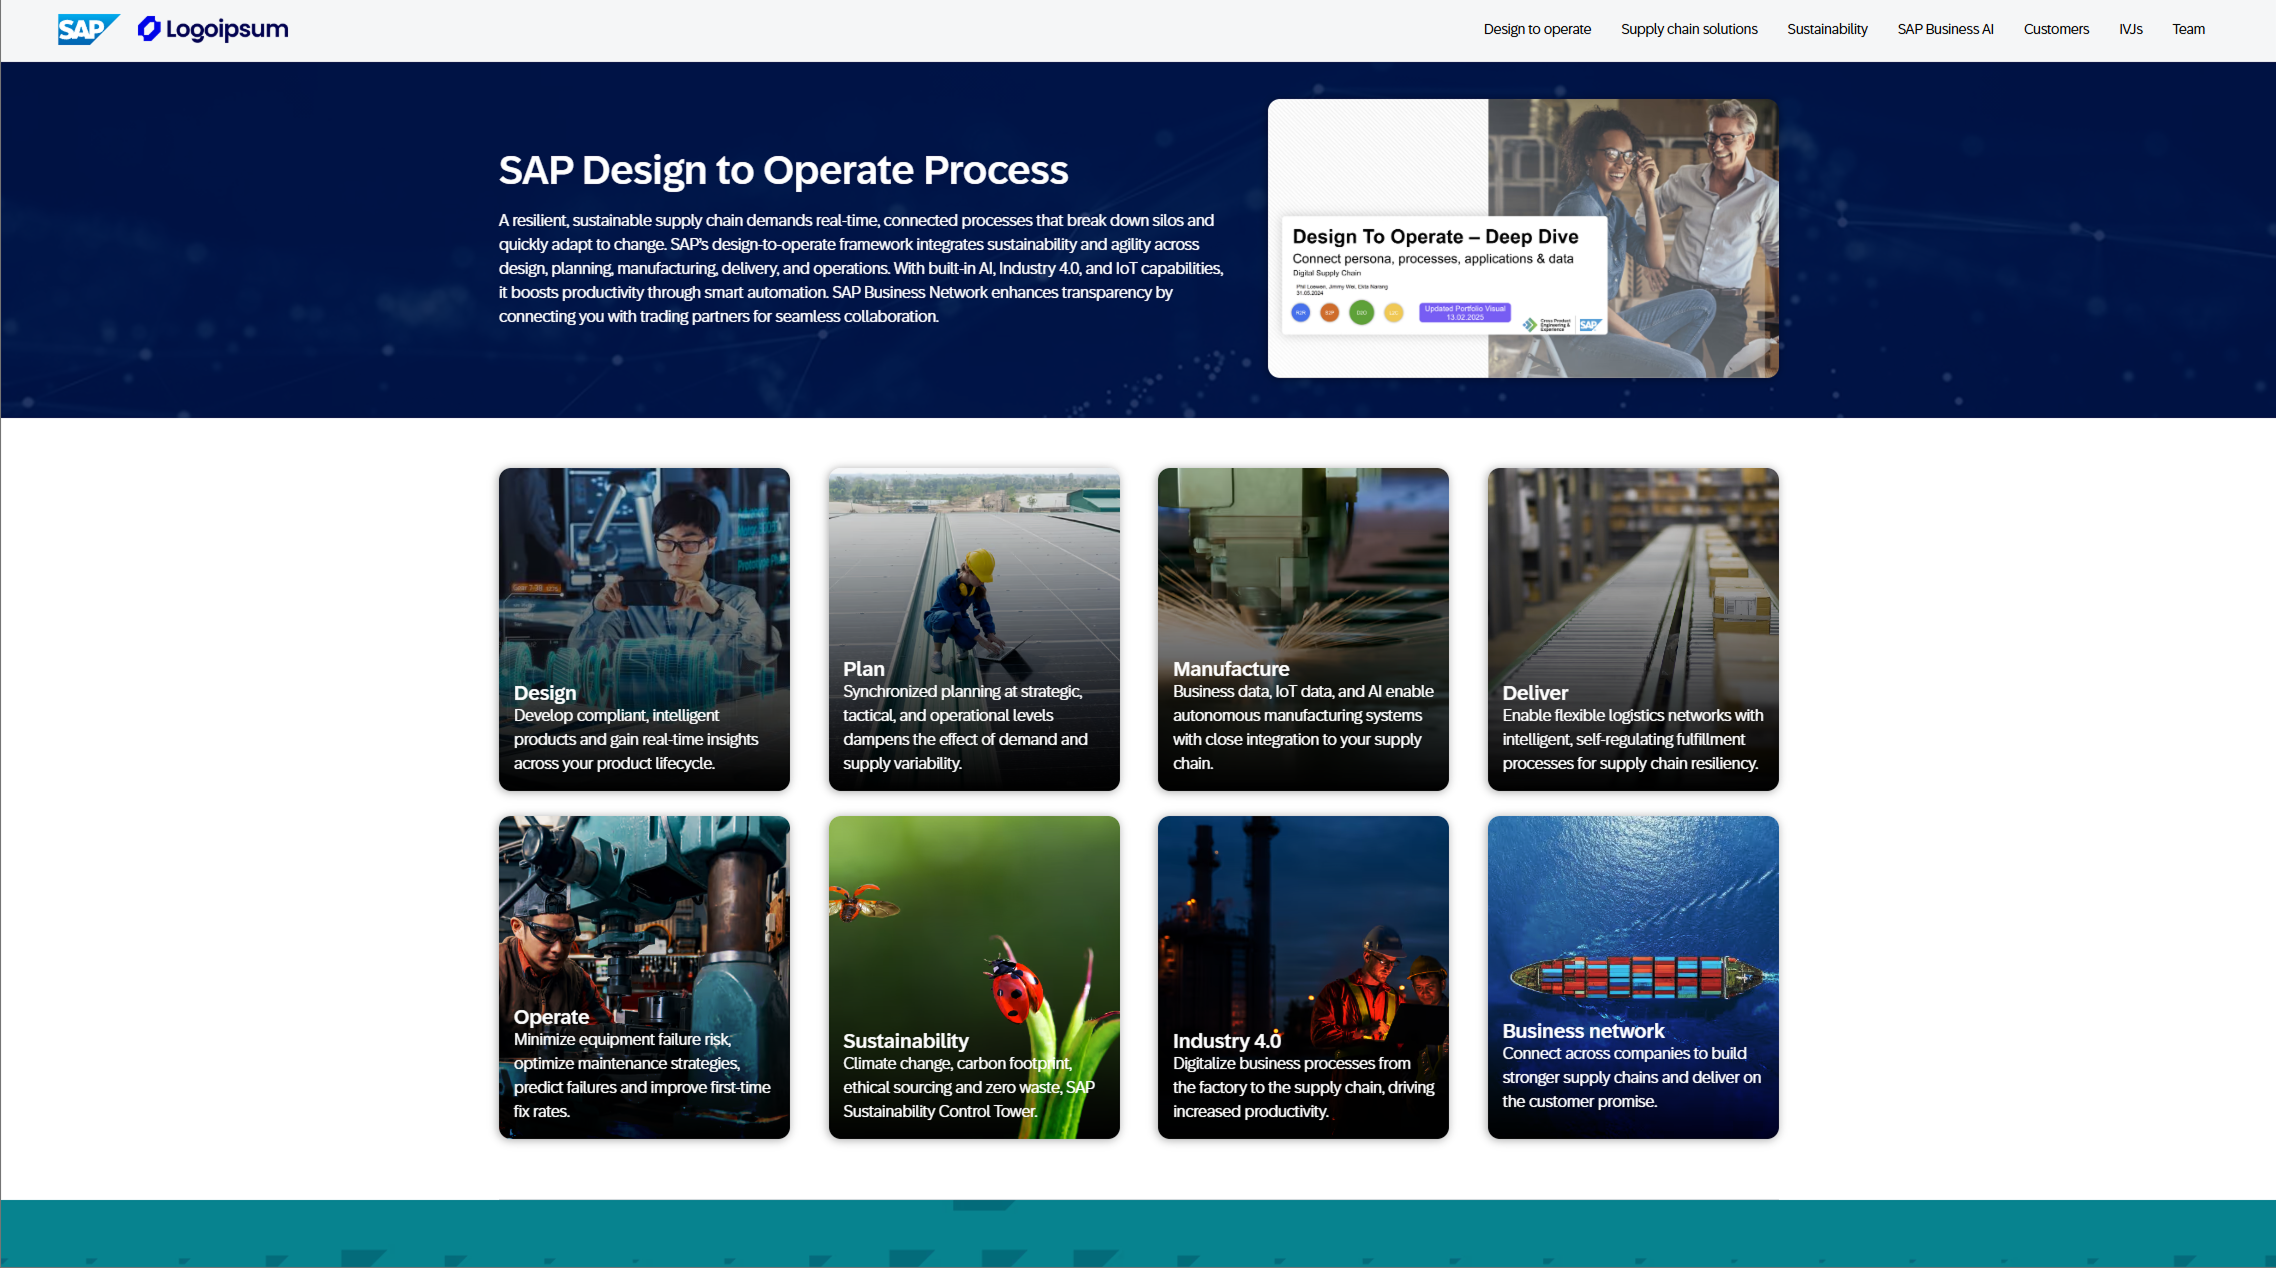The height and width of the screenshot is (1268, 2276).
Task: Select the Design card
Action: [x=643, y=629]
